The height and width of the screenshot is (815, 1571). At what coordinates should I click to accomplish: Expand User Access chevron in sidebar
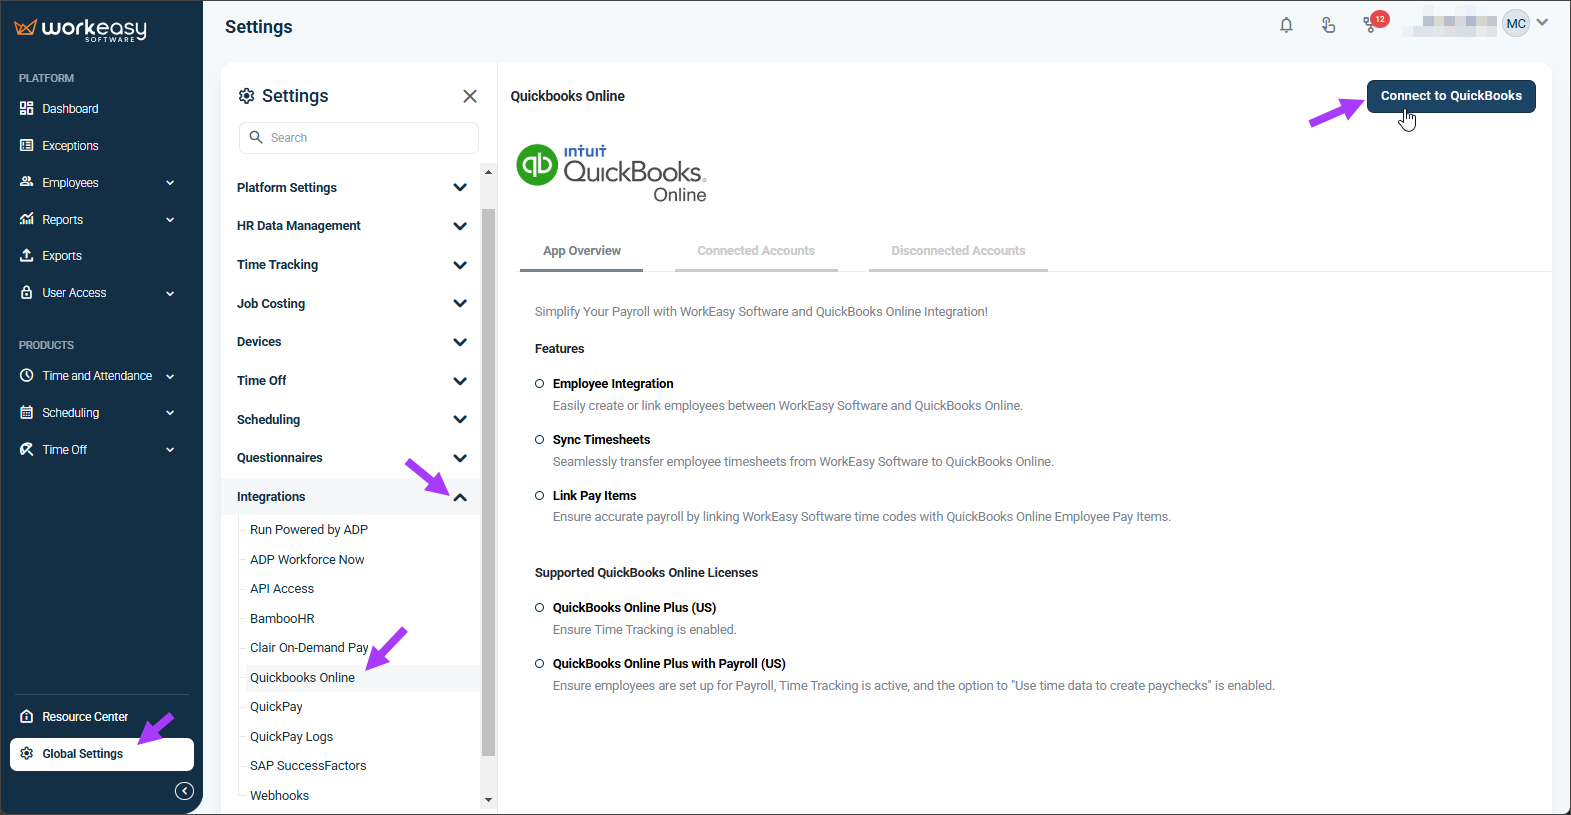click(170, 293)
